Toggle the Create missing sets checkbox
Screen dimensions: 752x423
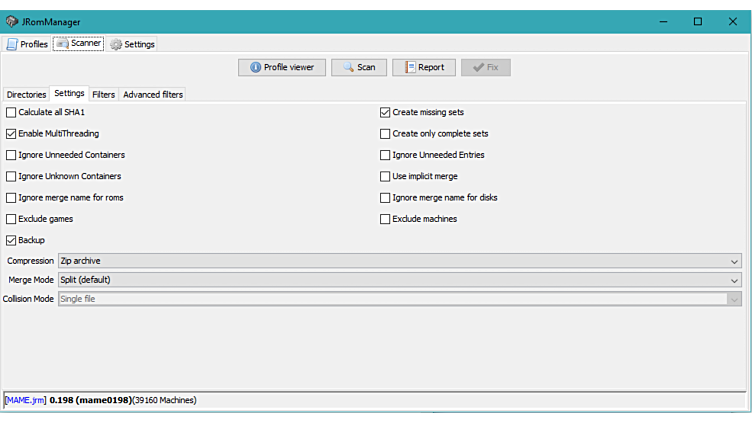(385, 113)
